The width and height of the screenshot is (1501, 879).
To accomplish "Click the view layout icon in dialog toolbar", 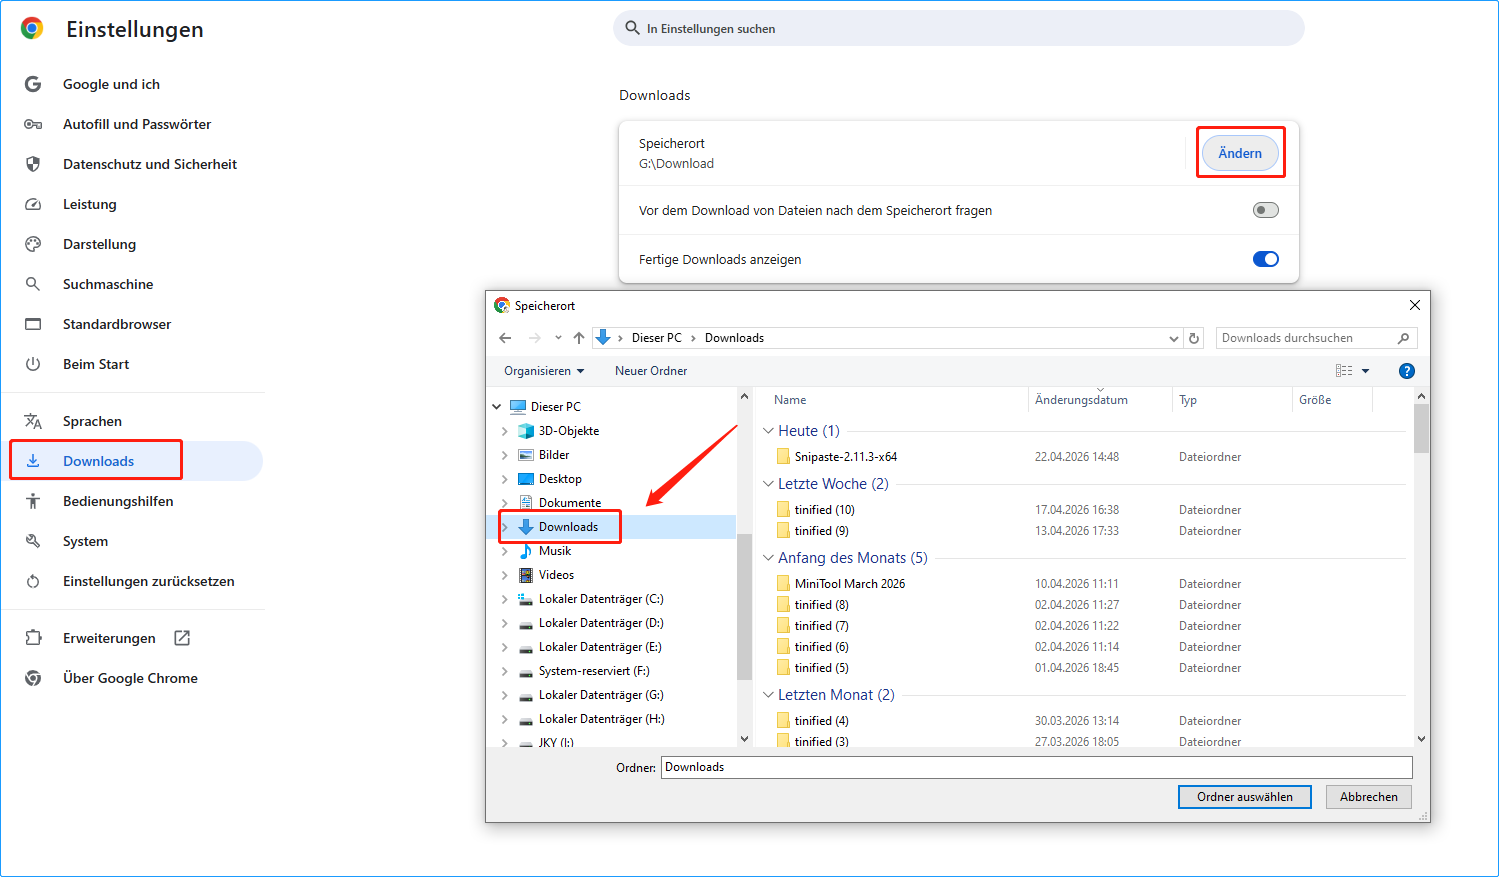I will [1344, 371].
